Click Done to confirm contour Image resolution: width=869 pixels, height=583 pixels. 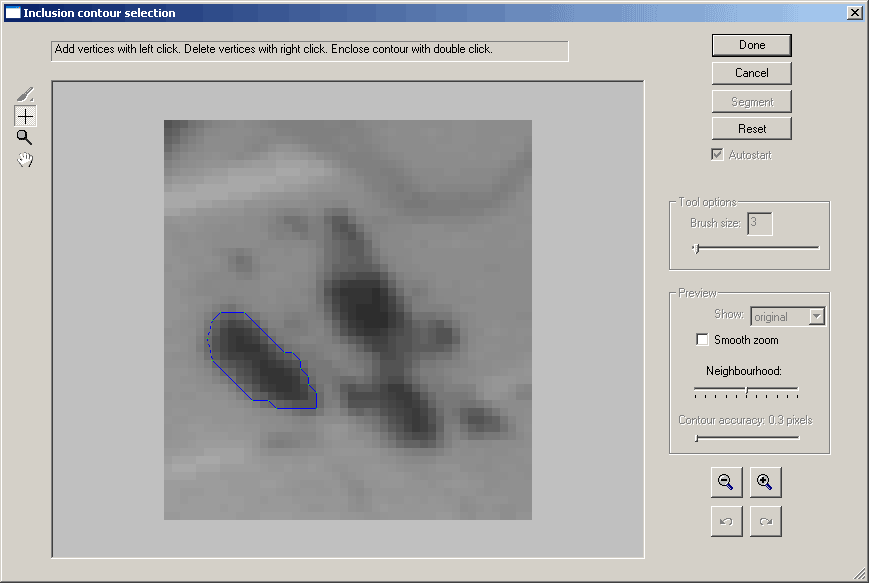tap(752, 45)
